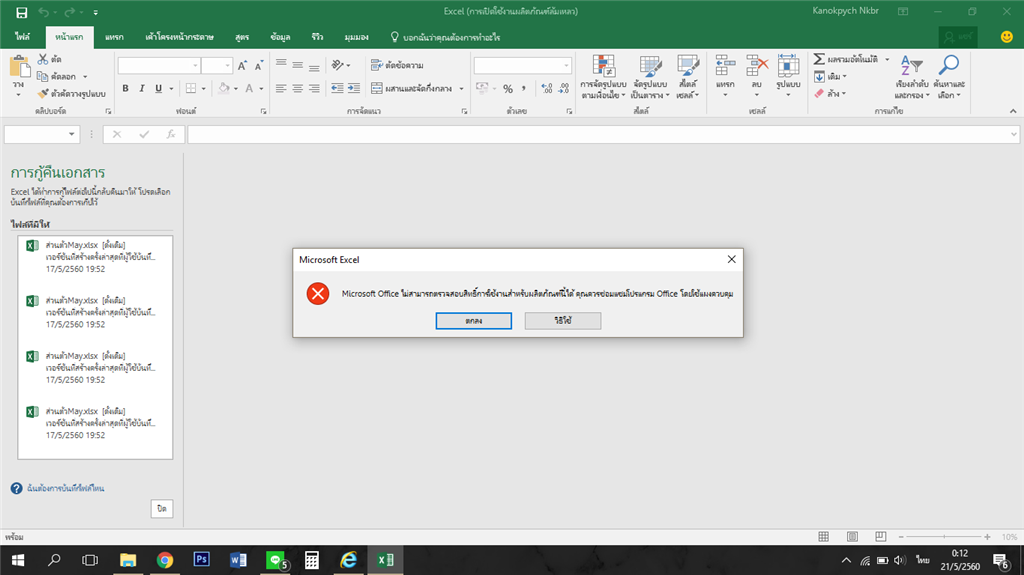
Task: Click Decrease Decimal icon
Action: [564, 89]
